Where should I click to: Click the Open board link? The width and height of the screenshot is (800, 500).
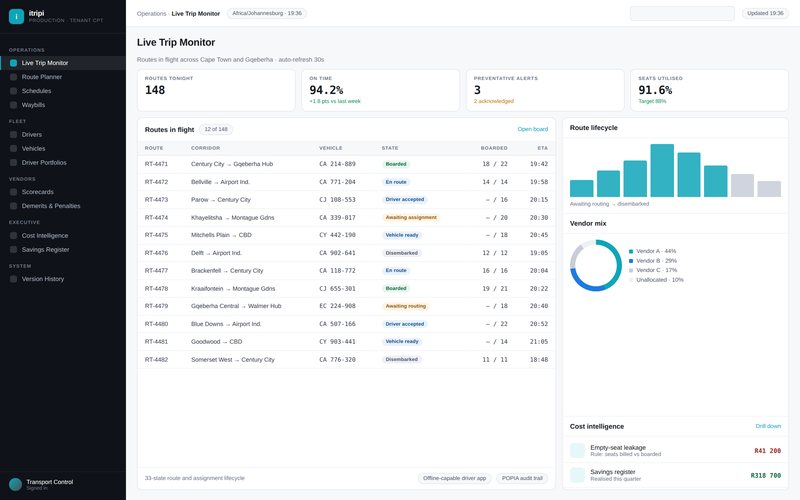point(533,129)
